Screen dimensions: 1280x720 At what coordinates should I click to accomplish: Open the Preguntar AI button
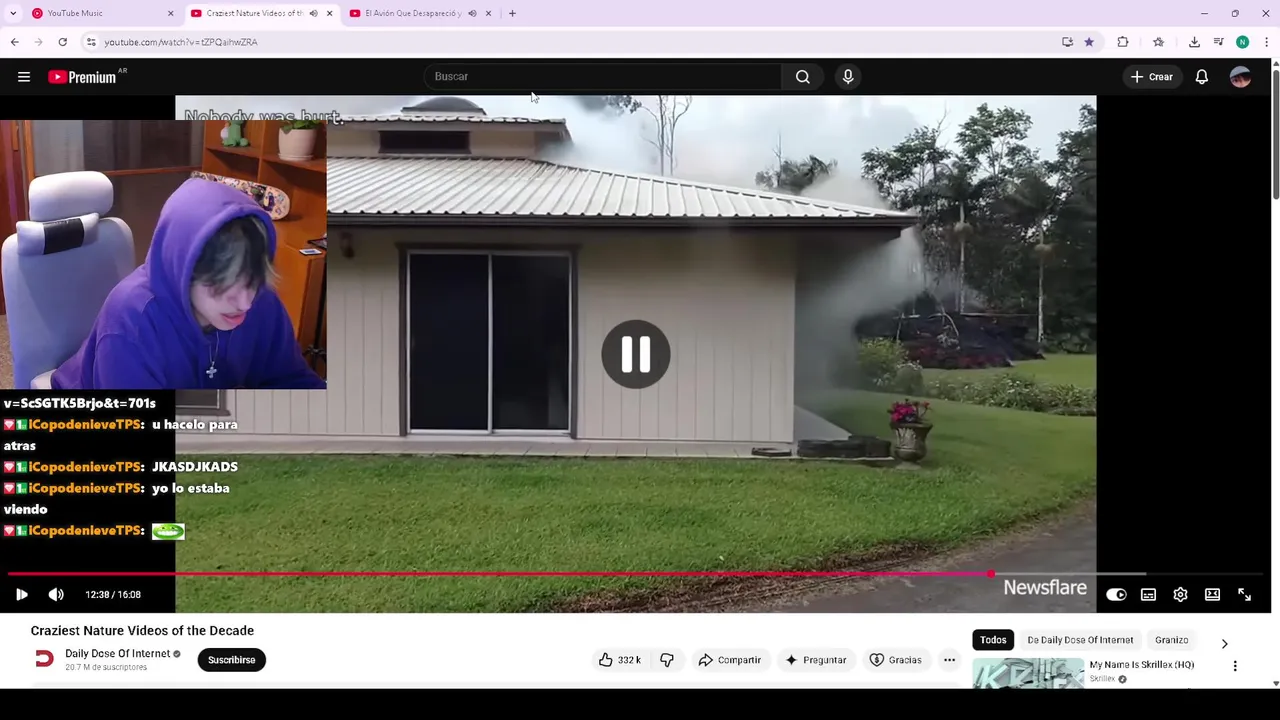[x=816, y=660]
